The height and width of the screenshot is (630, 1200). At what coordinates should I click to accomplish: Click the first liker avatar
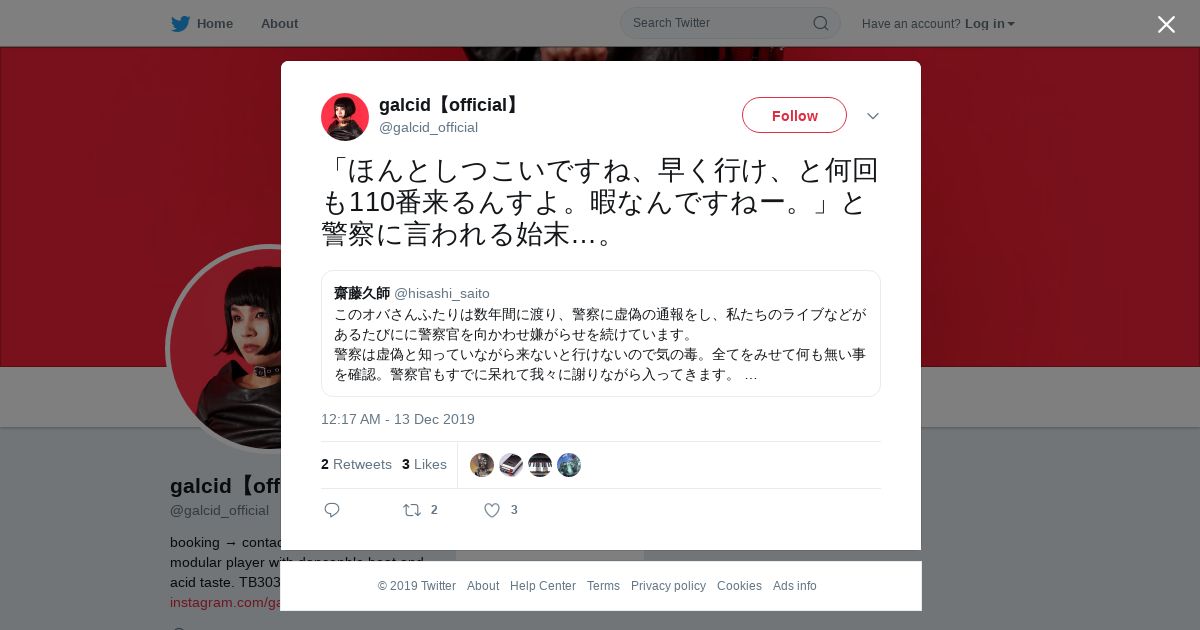tap(482, 465)
